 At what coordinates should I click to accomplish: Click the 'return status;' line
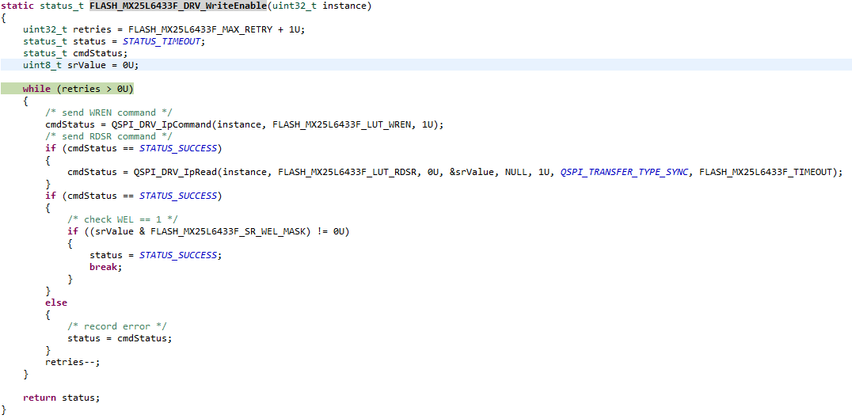point(61,397)
